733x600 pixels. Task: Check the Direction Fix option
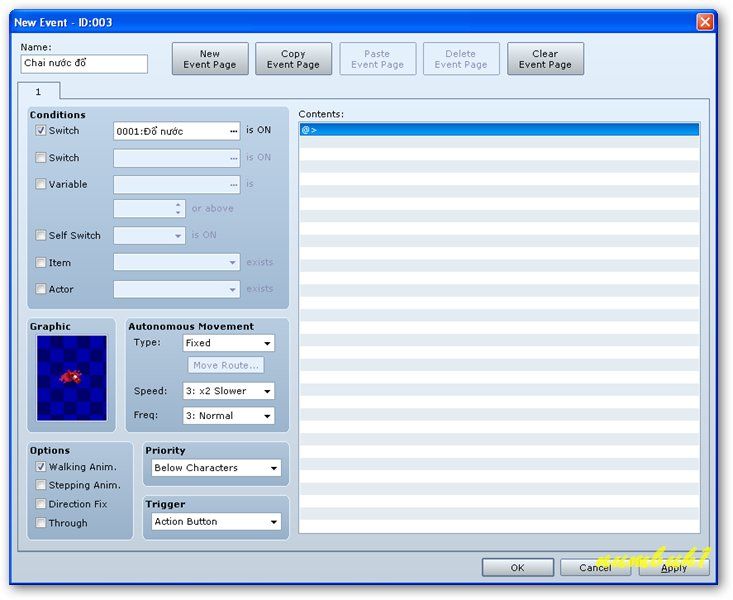(x=41, y=504)
